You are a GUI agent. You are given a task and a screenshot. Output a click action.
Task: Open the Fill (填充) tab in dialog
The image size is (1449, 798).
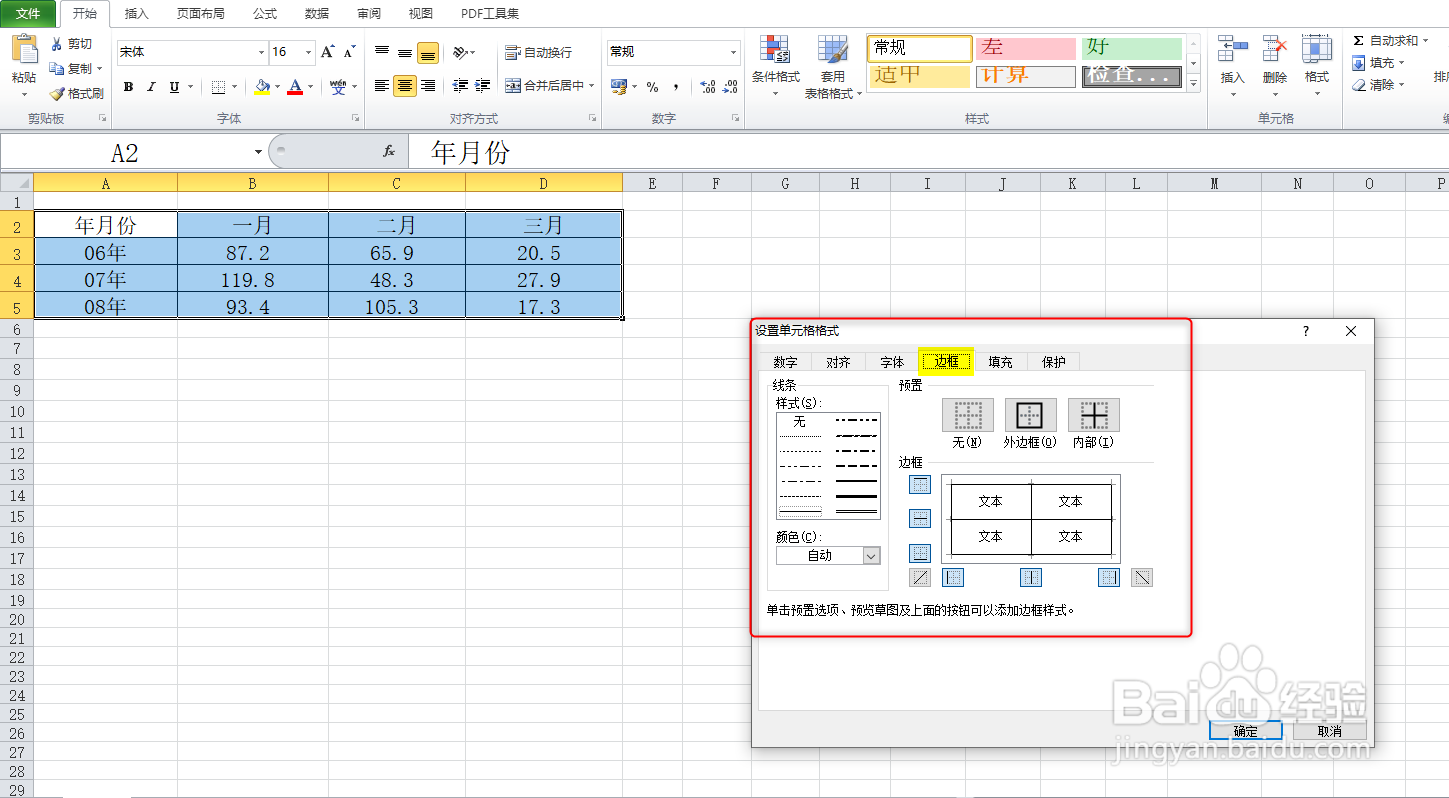point(1000,362)
